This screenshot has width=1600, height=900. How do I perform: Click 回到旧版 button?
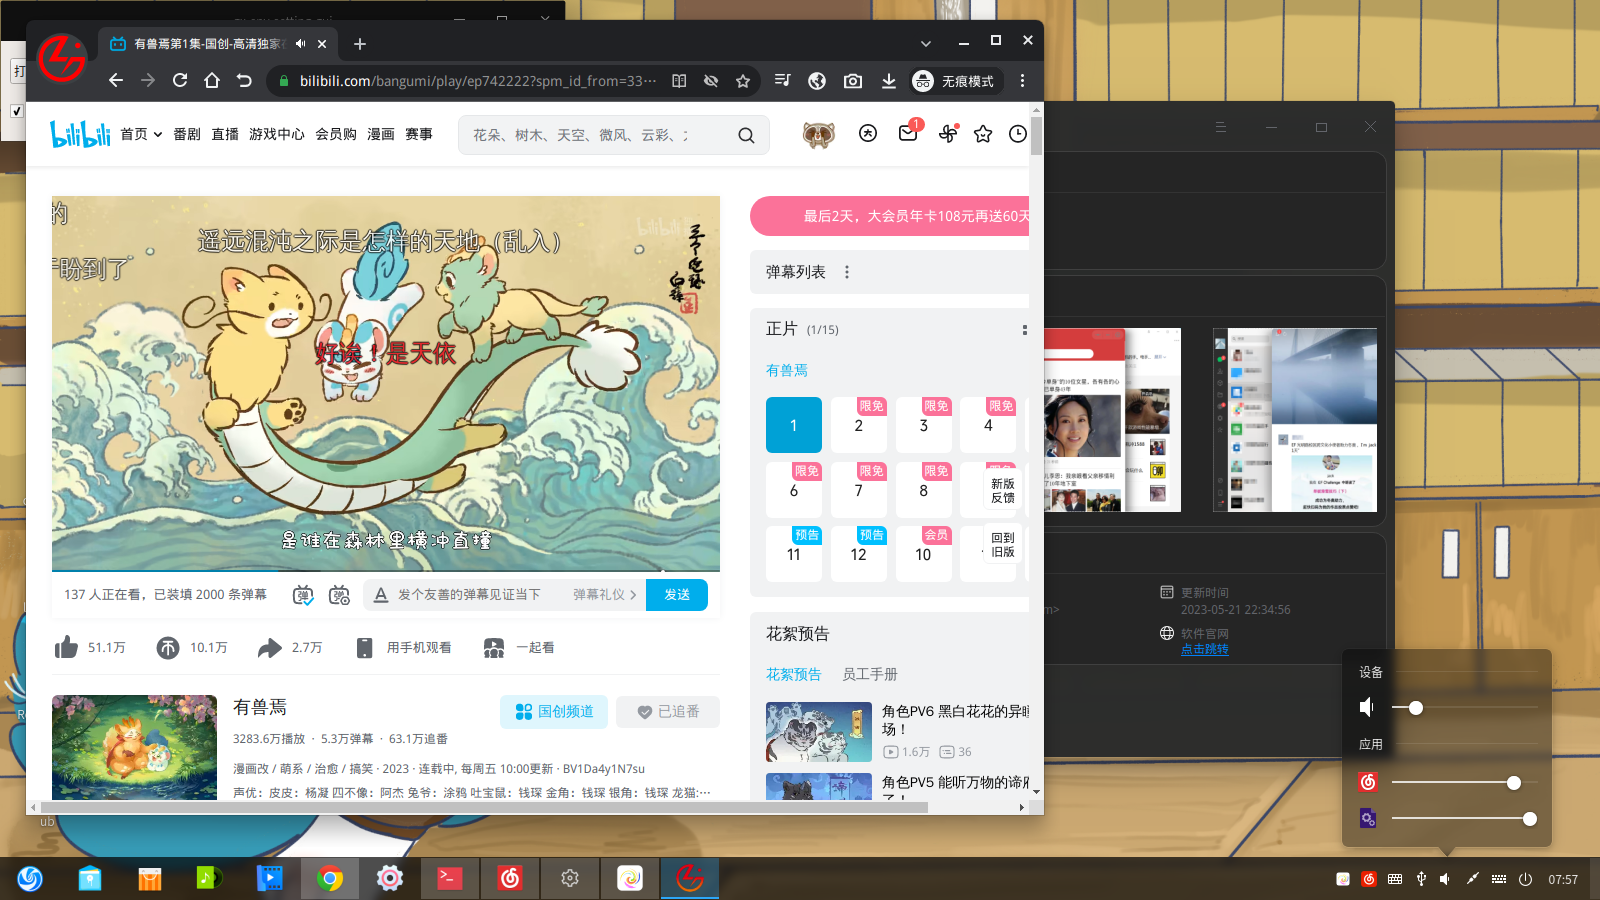pyautogui.click(x=1003, y=545)
